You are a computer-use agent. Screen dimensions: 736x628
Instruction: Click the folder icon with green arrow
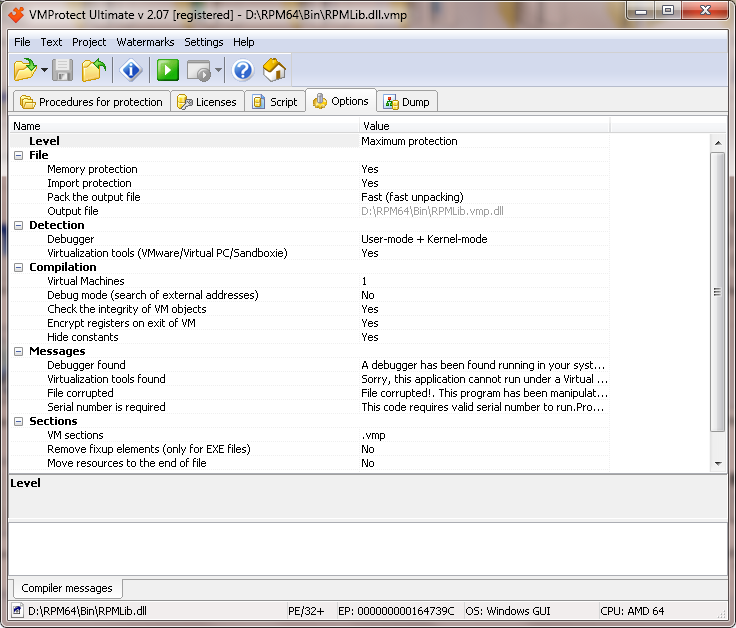point(93,70)
